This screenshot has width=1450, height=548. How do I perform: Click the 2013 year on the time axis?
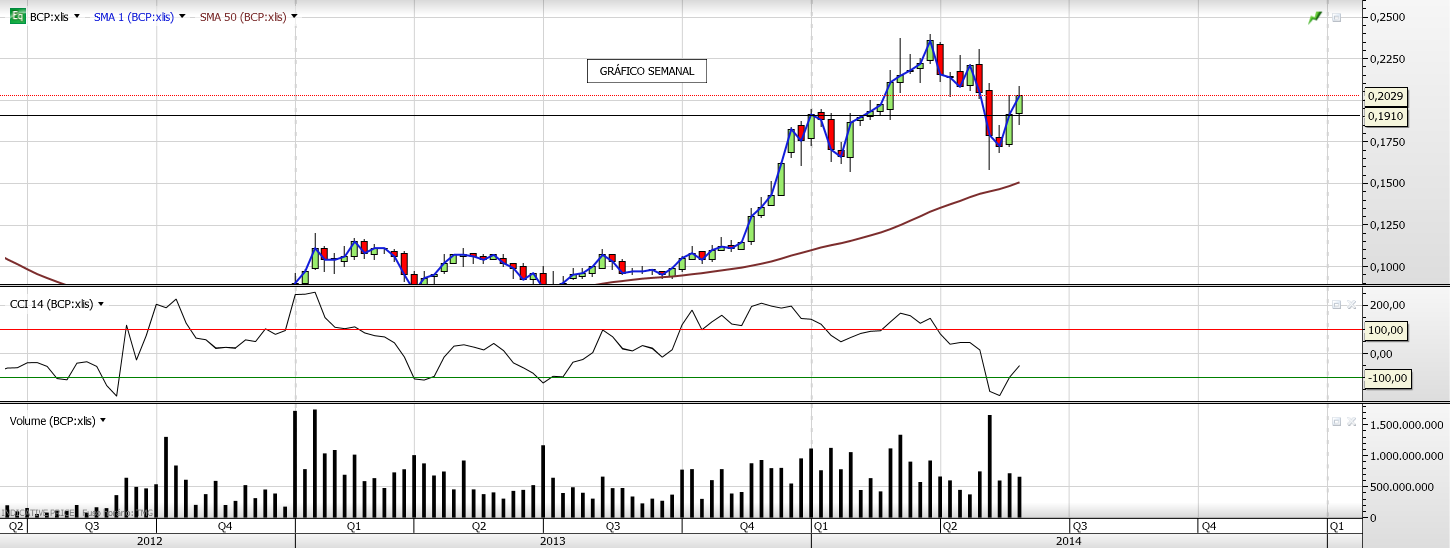(552, 541)
